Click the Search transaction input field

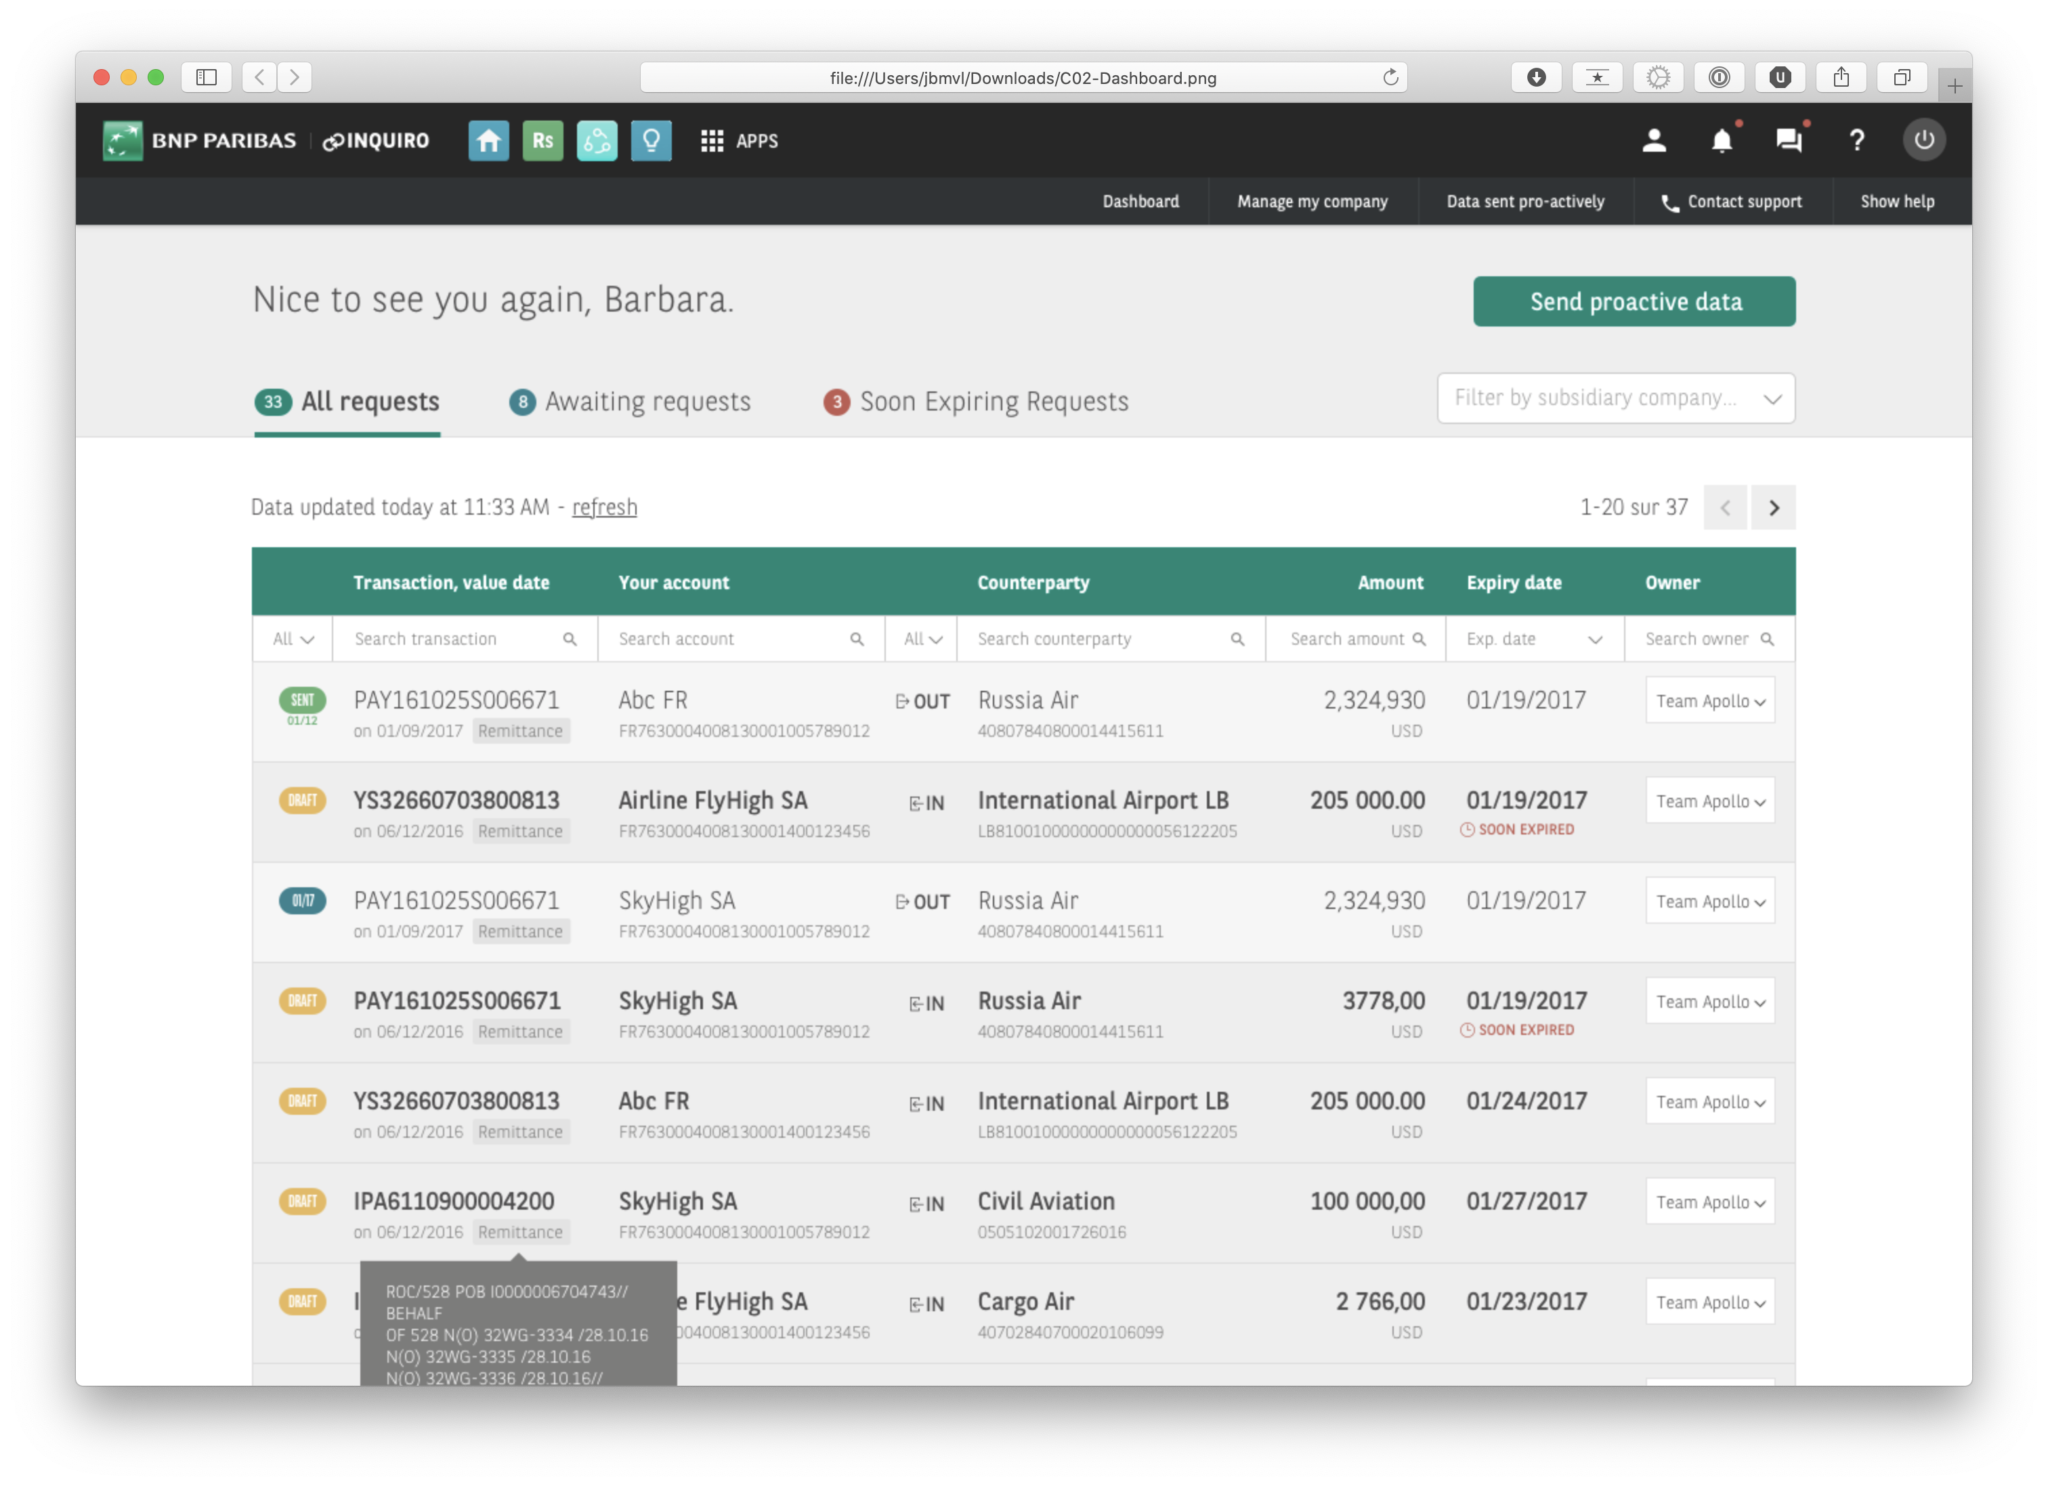tap(455, 639)
